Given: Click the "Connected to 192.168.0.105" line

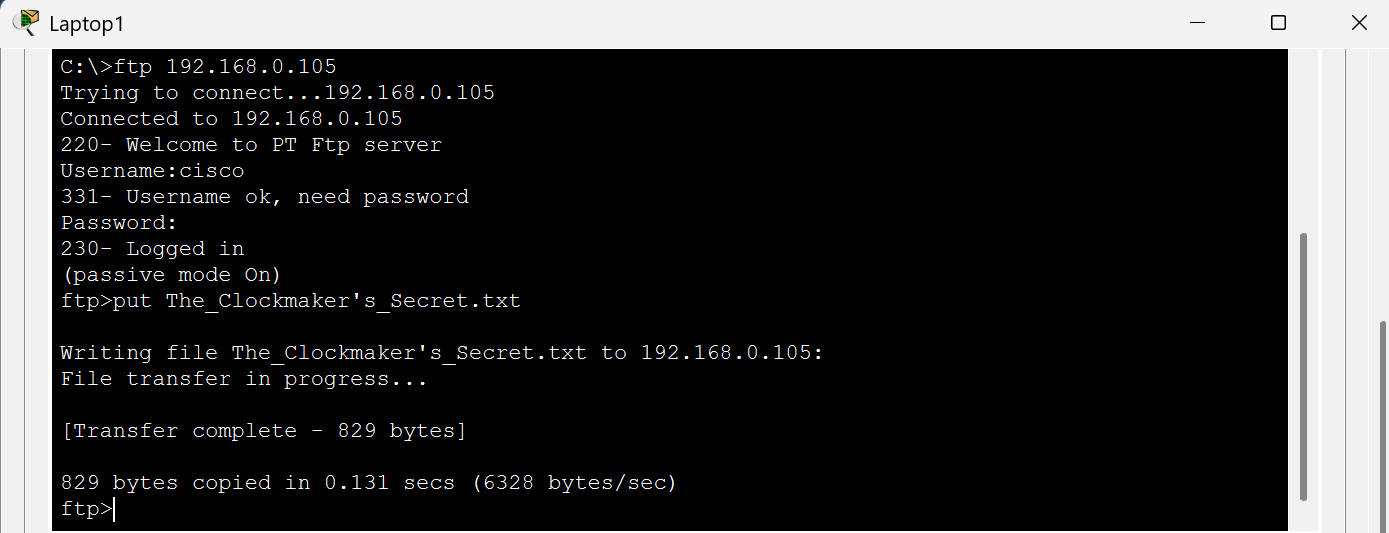Looking at the screenshot, I should click(x=231, y=119).
